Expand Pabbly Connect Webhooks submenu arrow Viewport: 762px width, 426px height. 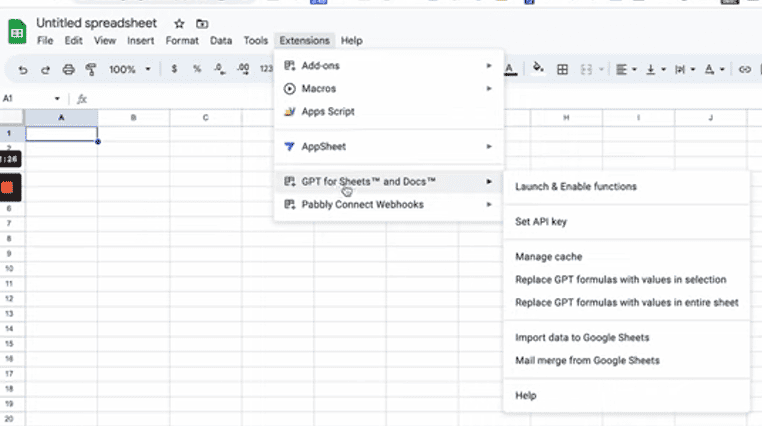489,204
